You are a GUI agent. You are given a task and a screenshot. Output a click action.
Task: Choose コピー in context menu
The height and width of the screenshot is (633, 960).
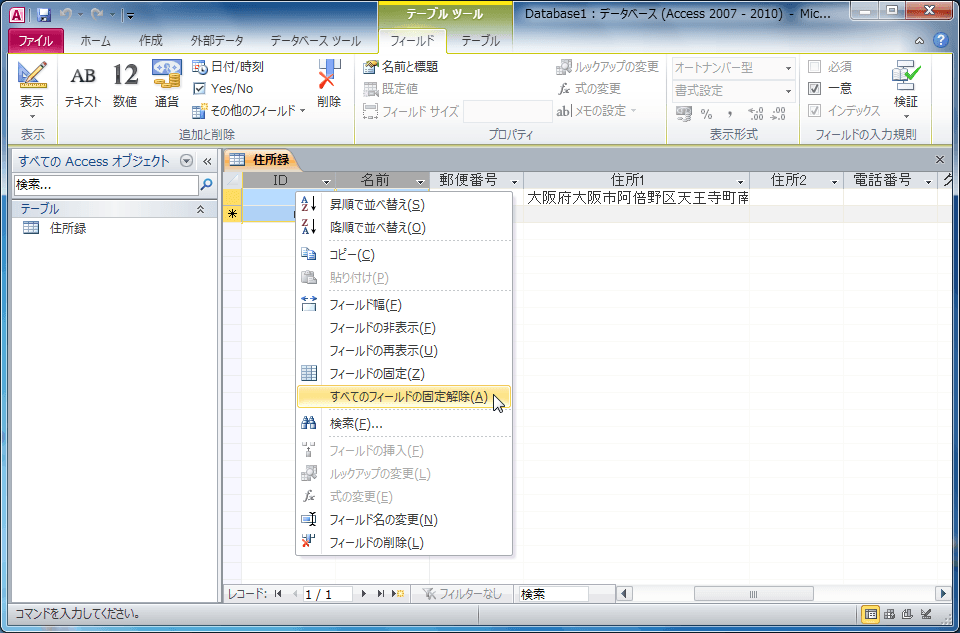[404, 255]
